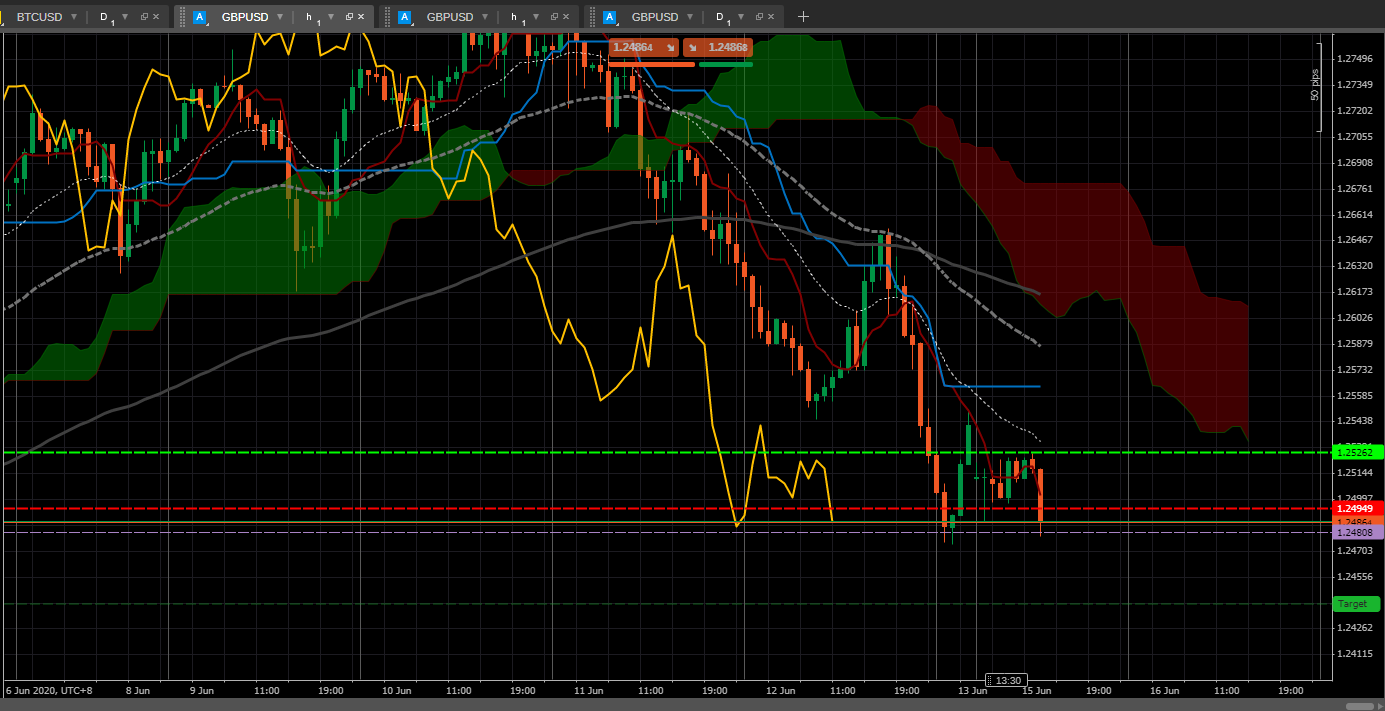Click the Sell button at 1.24864
Viewport: 1385px width, 711px height.
tap(644, 47)
